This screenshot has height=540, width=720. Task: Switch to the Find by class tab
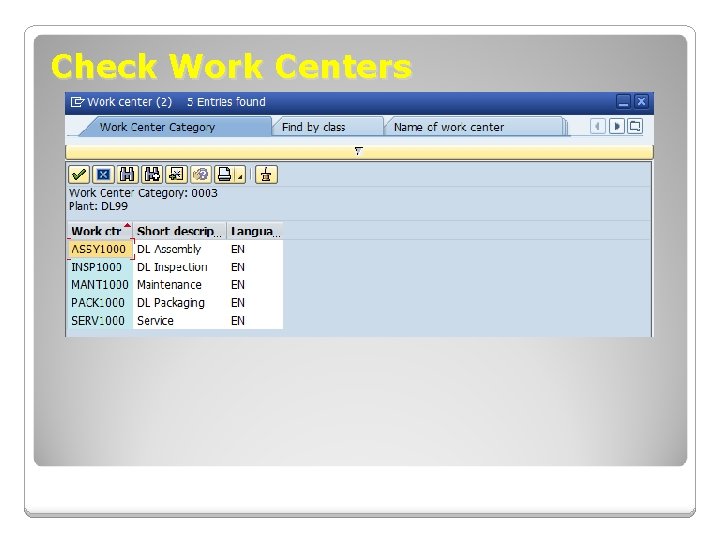[x=314, y=127]
